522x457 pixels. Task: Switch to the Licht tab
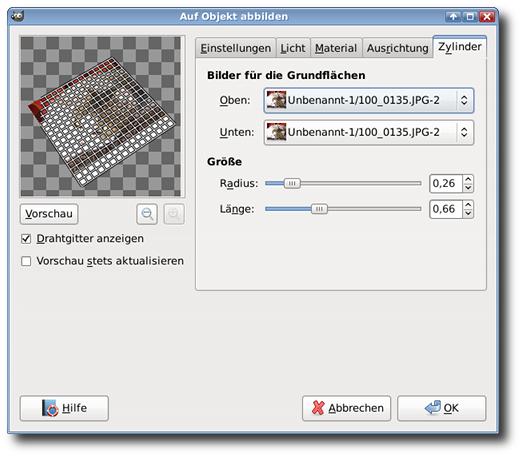(293, 48)
